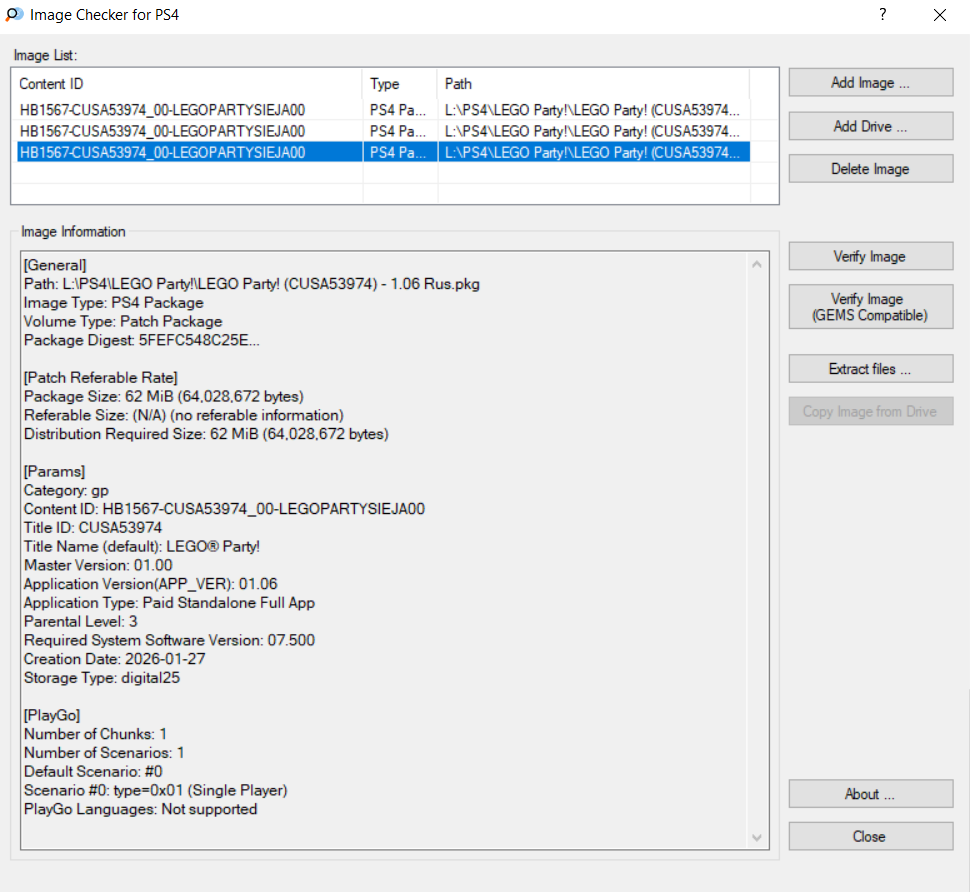970x892 pixels.
Task: Click the Add Image button
Action: 870,83
